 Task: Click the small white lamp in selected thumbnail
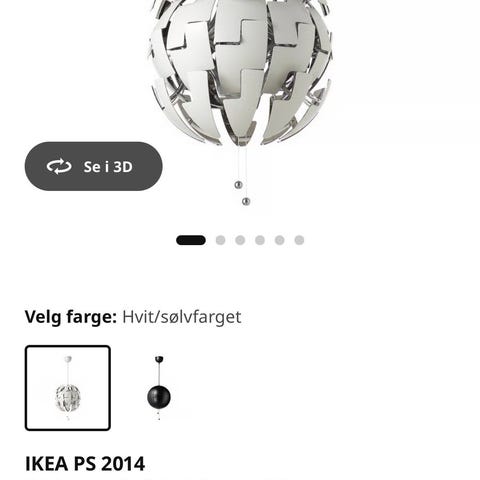coord(68,397)
